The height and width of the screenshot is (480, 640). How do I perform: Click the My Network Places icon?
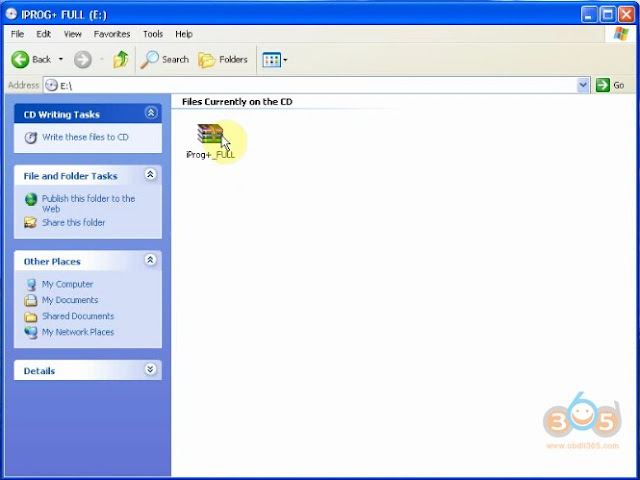(x=31, y=332)
